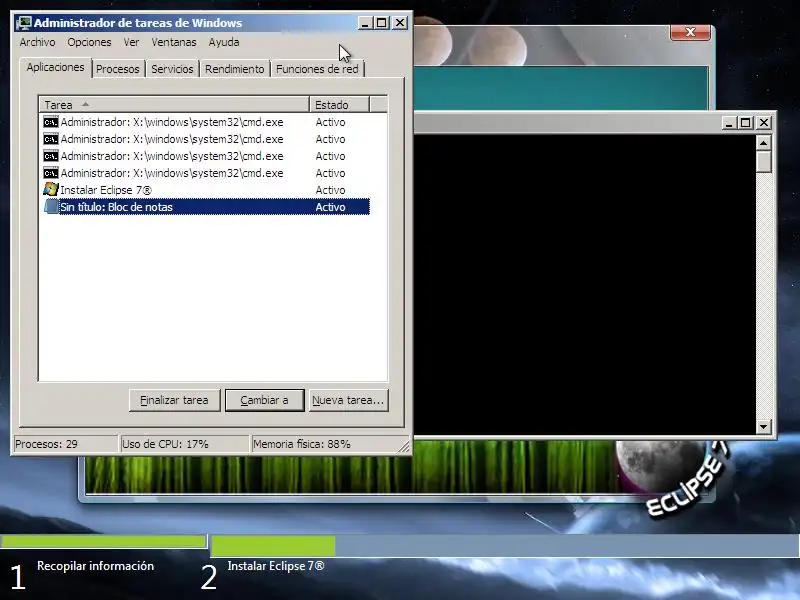The width and height of the screenshot is (800, 600).
Task: Minimize the Task Manager window
Action: point(365,23)
